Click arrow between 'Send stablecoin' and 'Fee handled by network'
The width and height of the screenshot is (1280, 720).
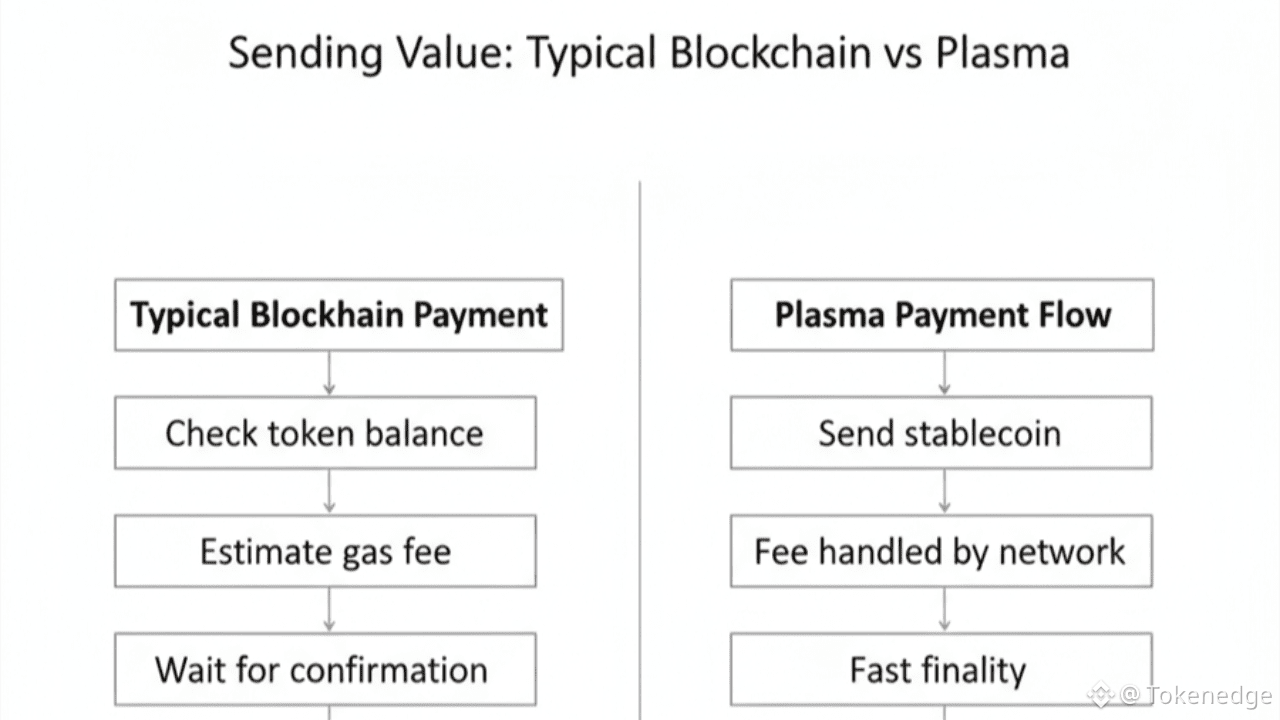pyautogui.click(x=944, y=491)
